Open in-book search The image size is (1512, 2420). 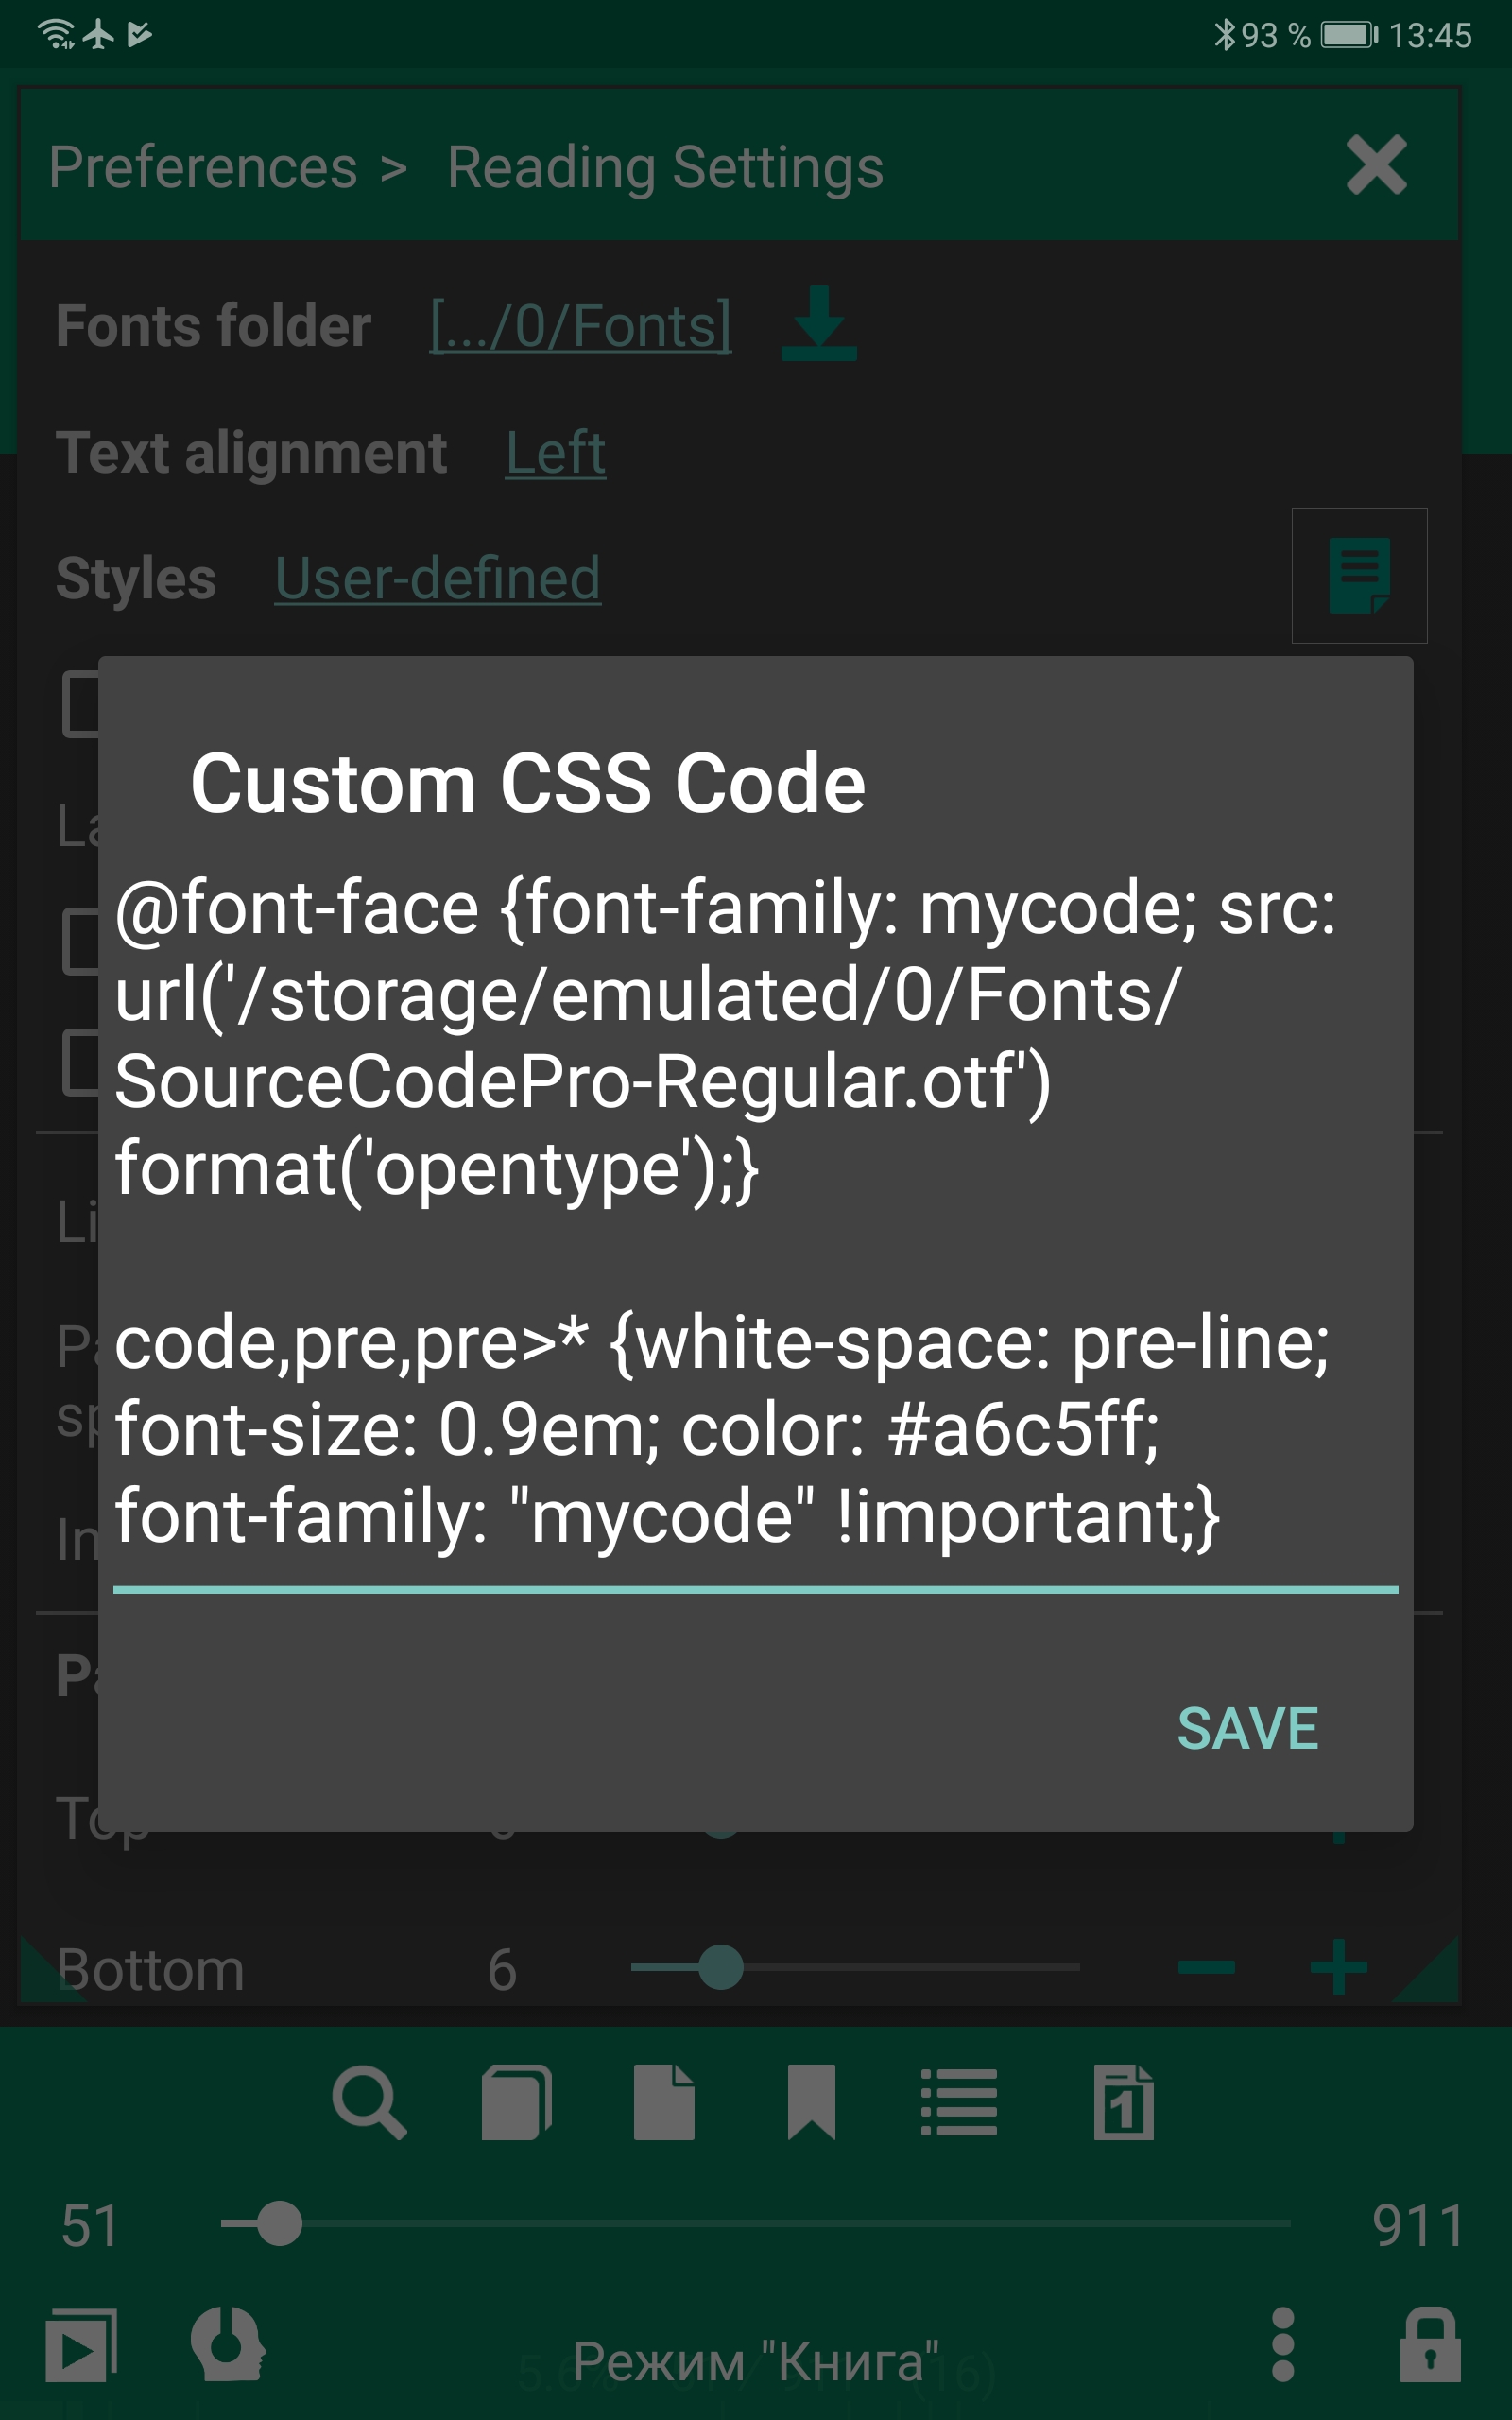pos(370,2102)
